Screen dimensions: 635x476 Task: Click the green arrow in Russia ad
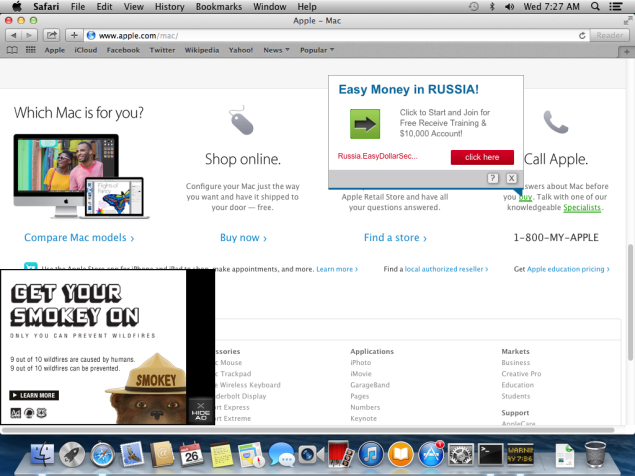point(365,124)
